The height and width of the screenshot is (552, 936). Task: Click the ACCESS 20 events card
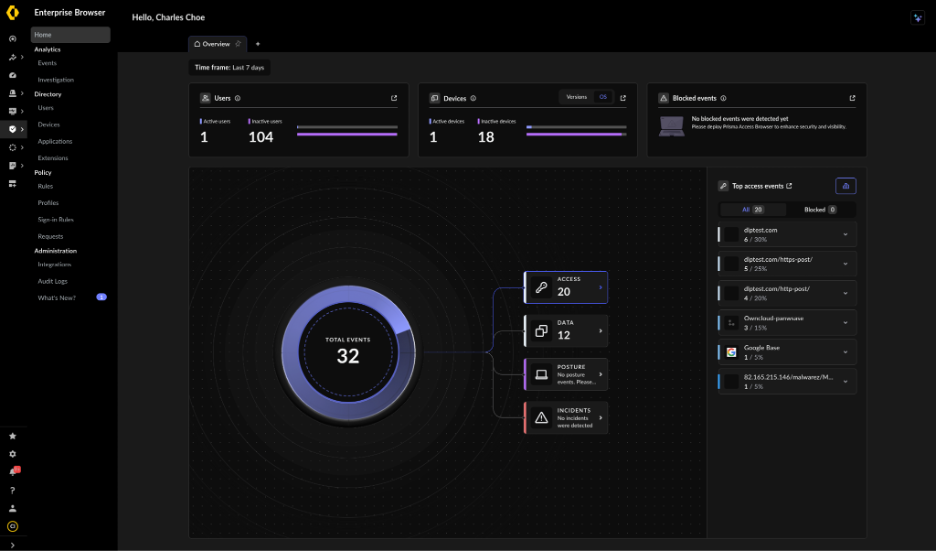coord(566,287)
